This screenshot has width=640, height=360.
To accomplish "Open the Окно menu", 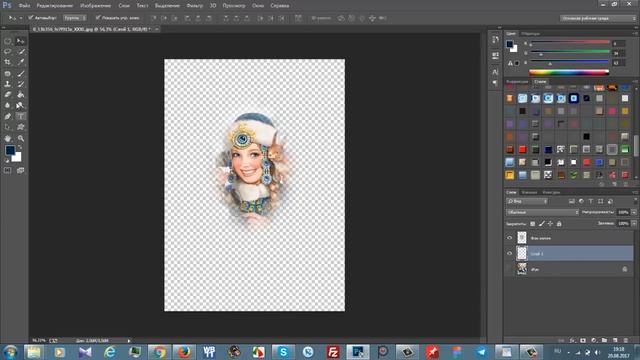I will click(258, 6).
